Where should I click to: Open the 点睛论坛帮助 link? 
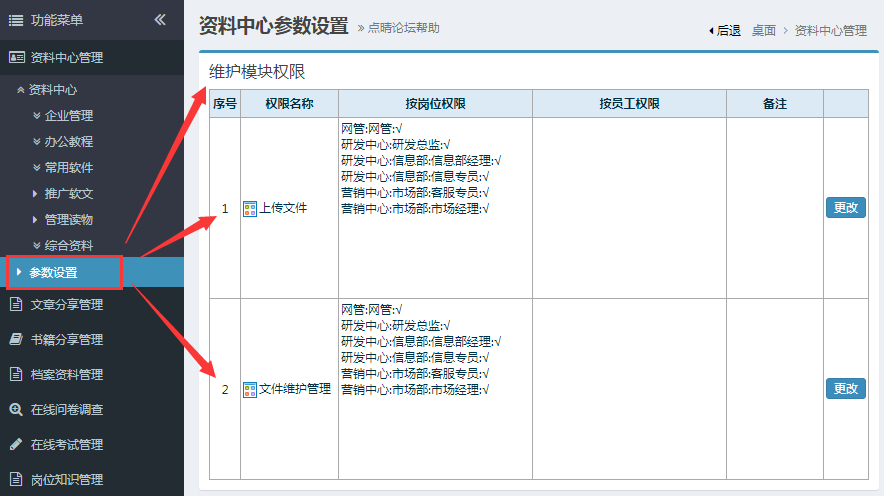[403, 28]
